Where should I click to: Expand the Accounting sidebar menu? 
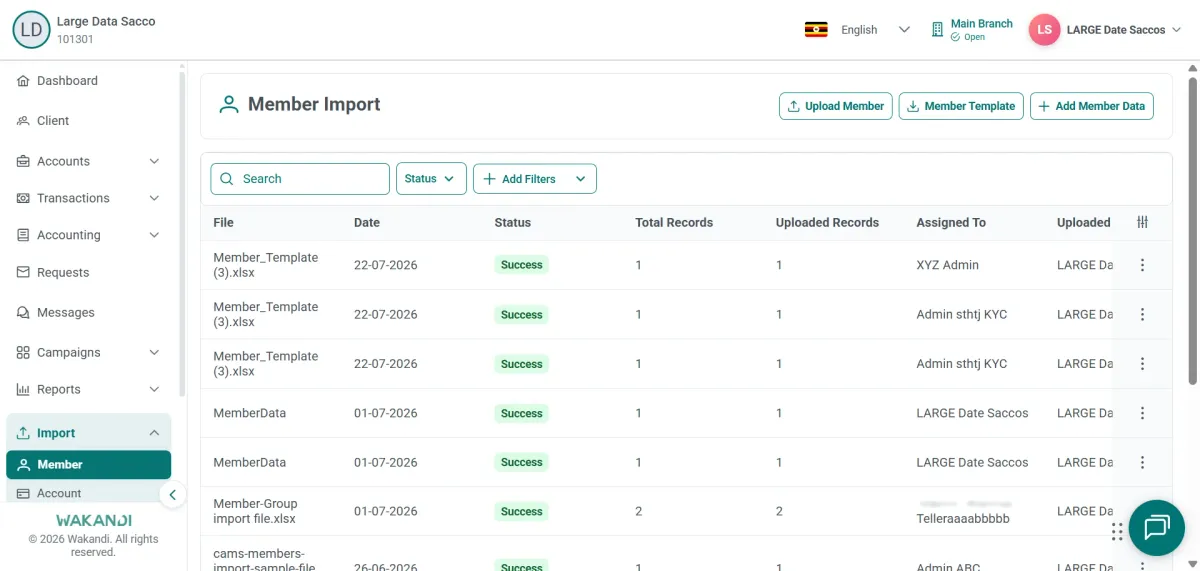click(x=154, y=235)
